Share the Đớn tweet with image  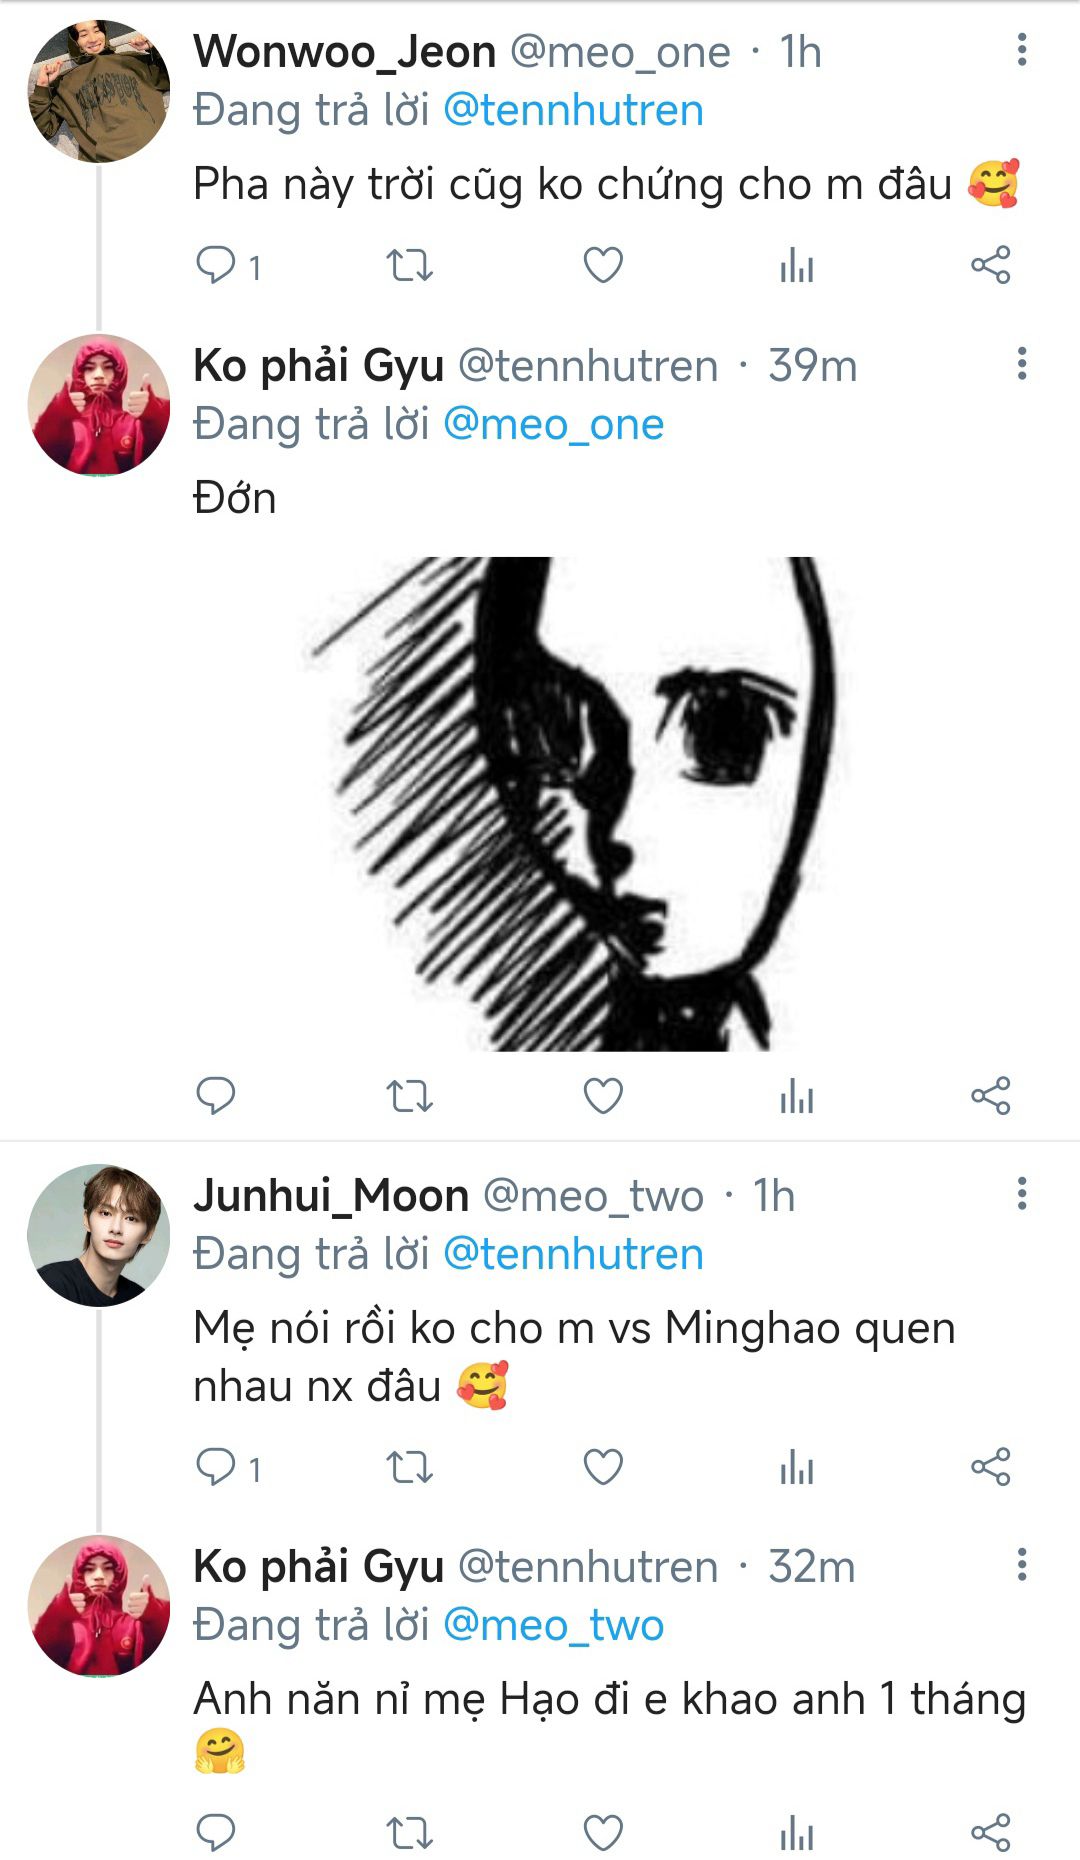click(990, 1097)
